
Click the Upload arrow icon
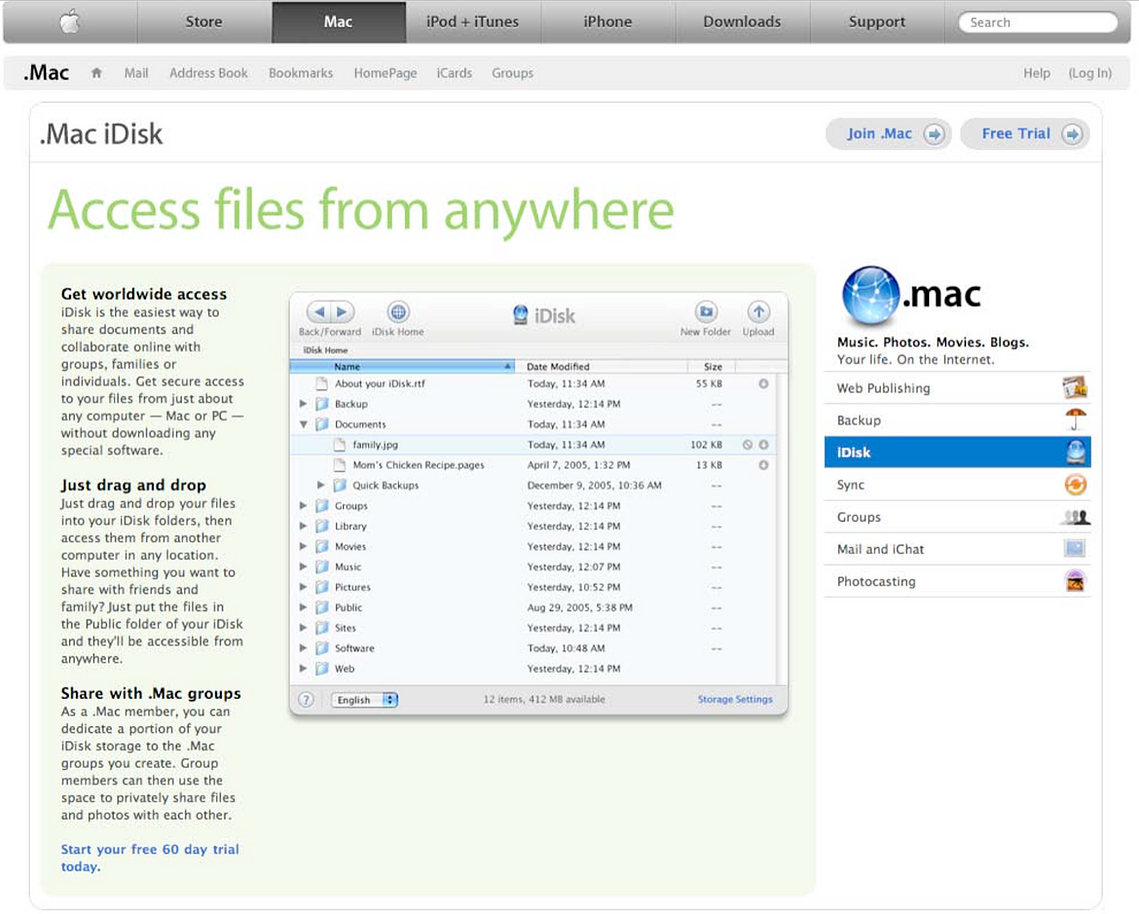click(758, 312)
